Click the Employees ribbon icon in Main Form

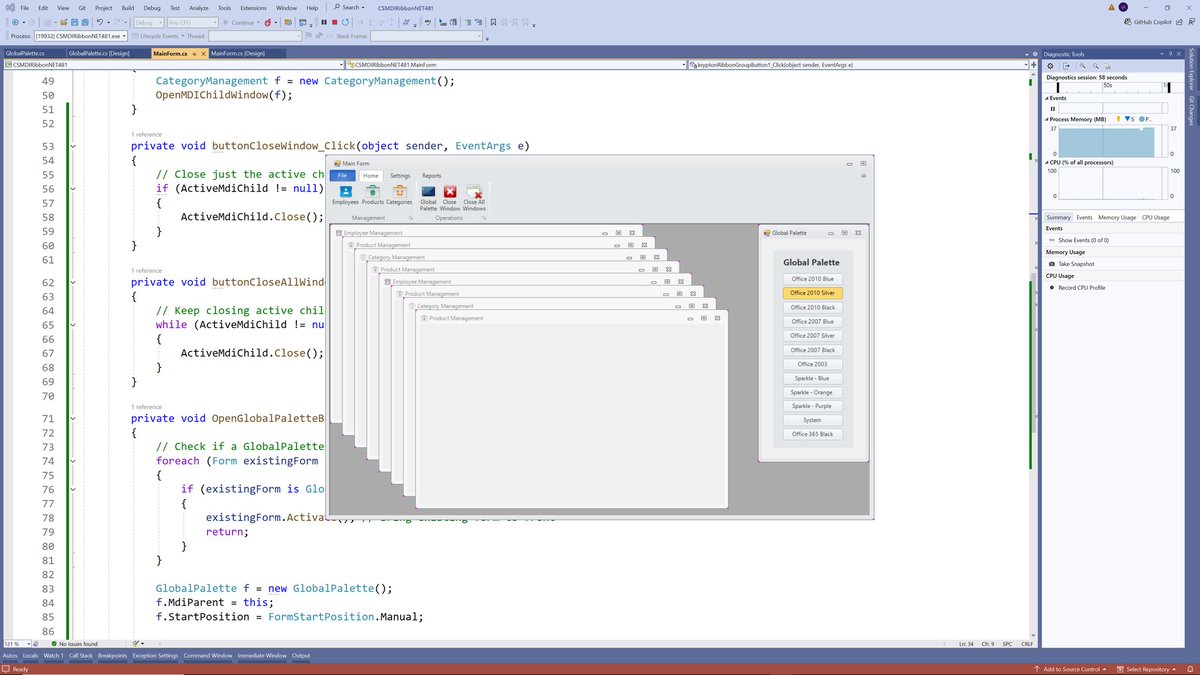click(345, 194)
